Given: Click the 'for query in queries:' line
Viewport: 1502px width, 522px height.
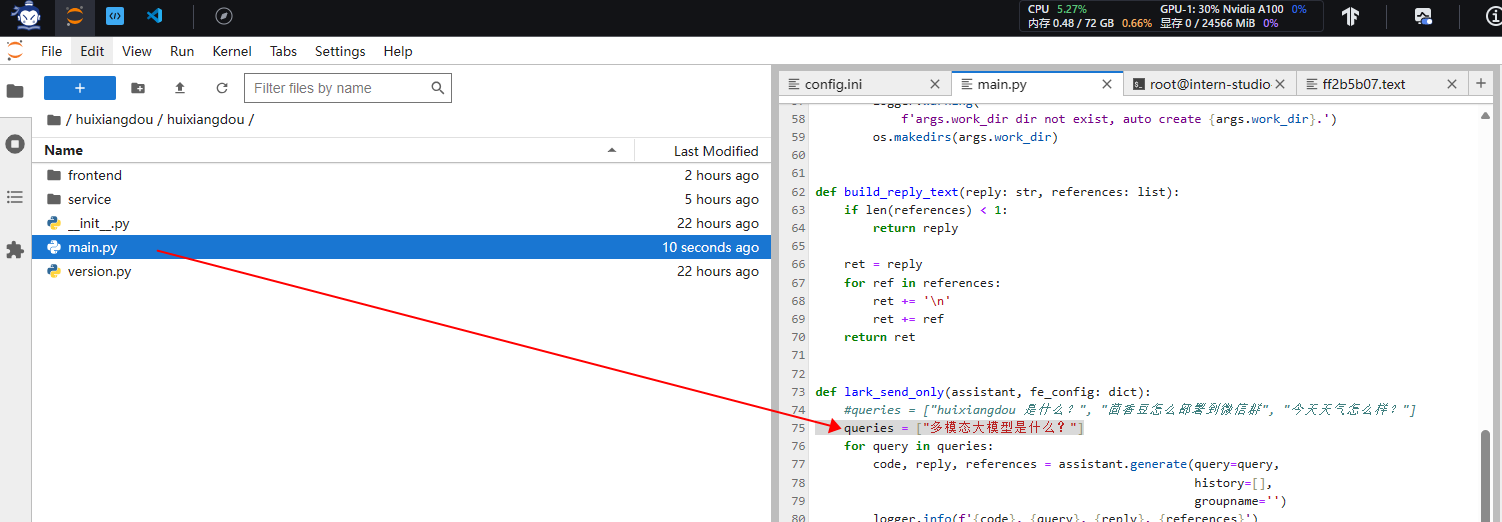Looking at the screenshot, I should 919,446.
